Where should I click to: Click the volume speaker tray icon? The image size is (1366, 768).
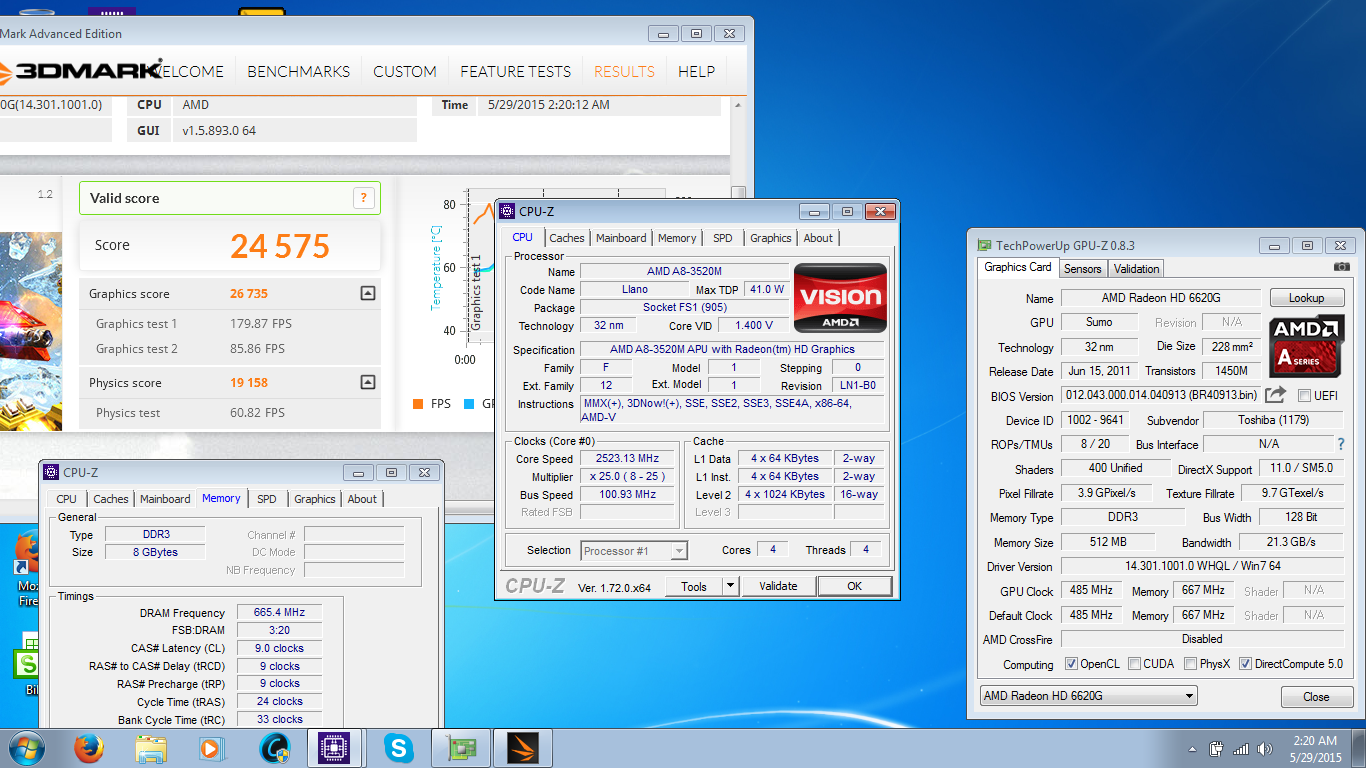[1265, 749]
